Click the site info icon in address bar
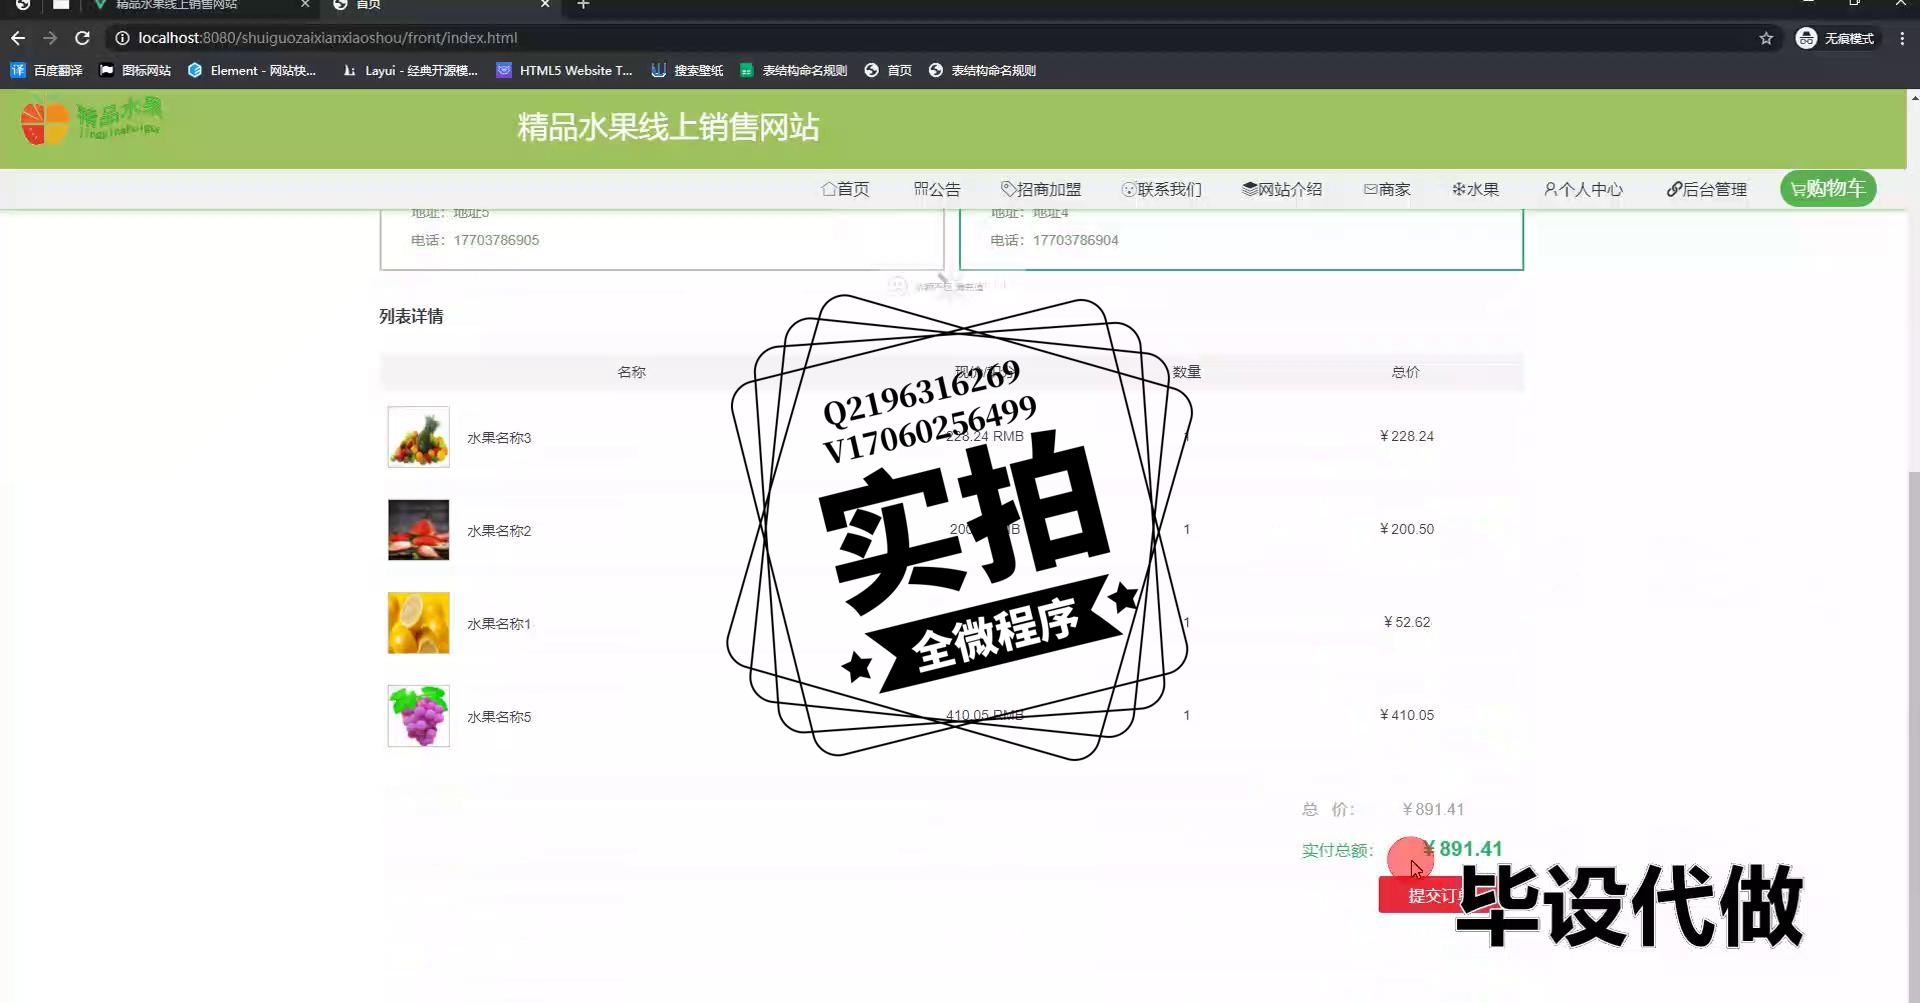The height and width of the screenshot is (1003, 1920). click(122, 38)
